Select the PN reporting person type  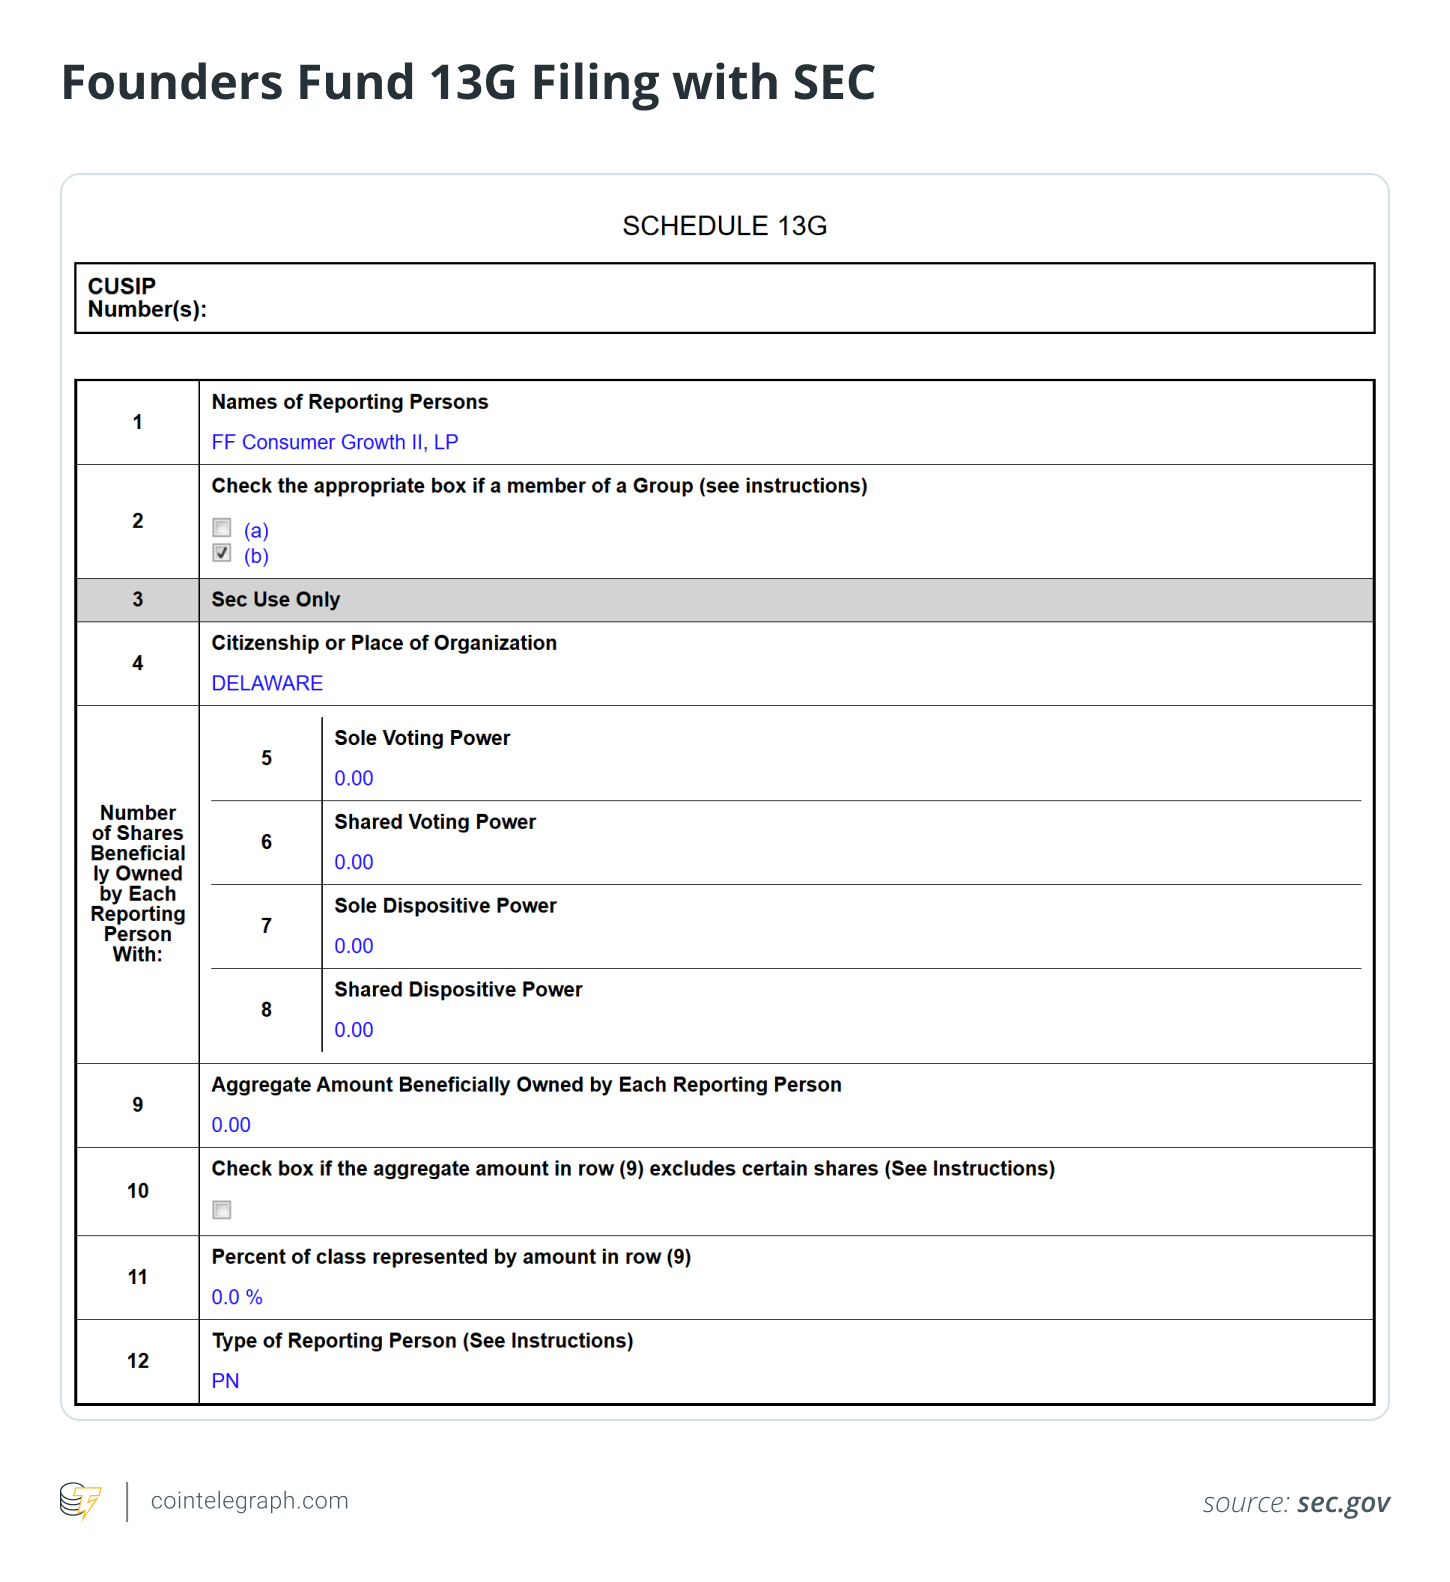pos(225,1381)
